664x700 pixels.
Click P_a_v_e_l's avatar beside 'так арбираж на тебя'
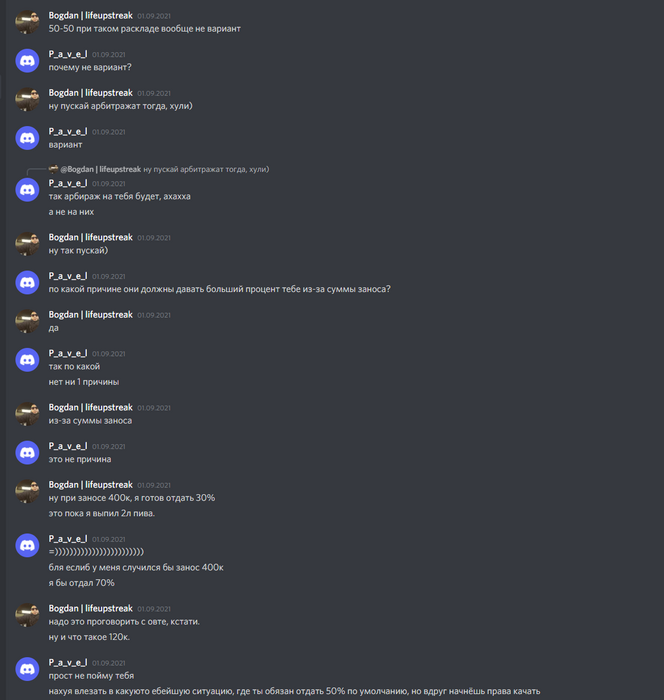click(27, 190)
